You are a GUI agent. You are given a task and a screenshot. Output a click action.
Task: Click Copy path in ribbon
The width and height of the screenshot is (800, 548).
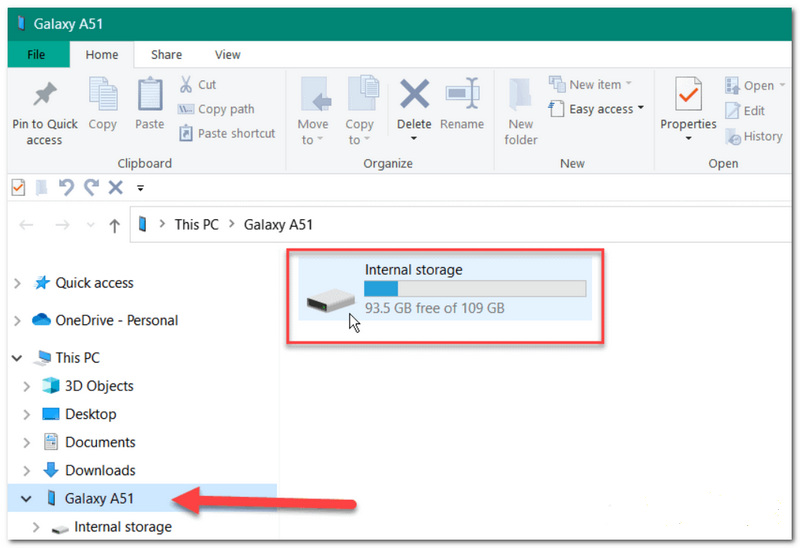(216, 109)
